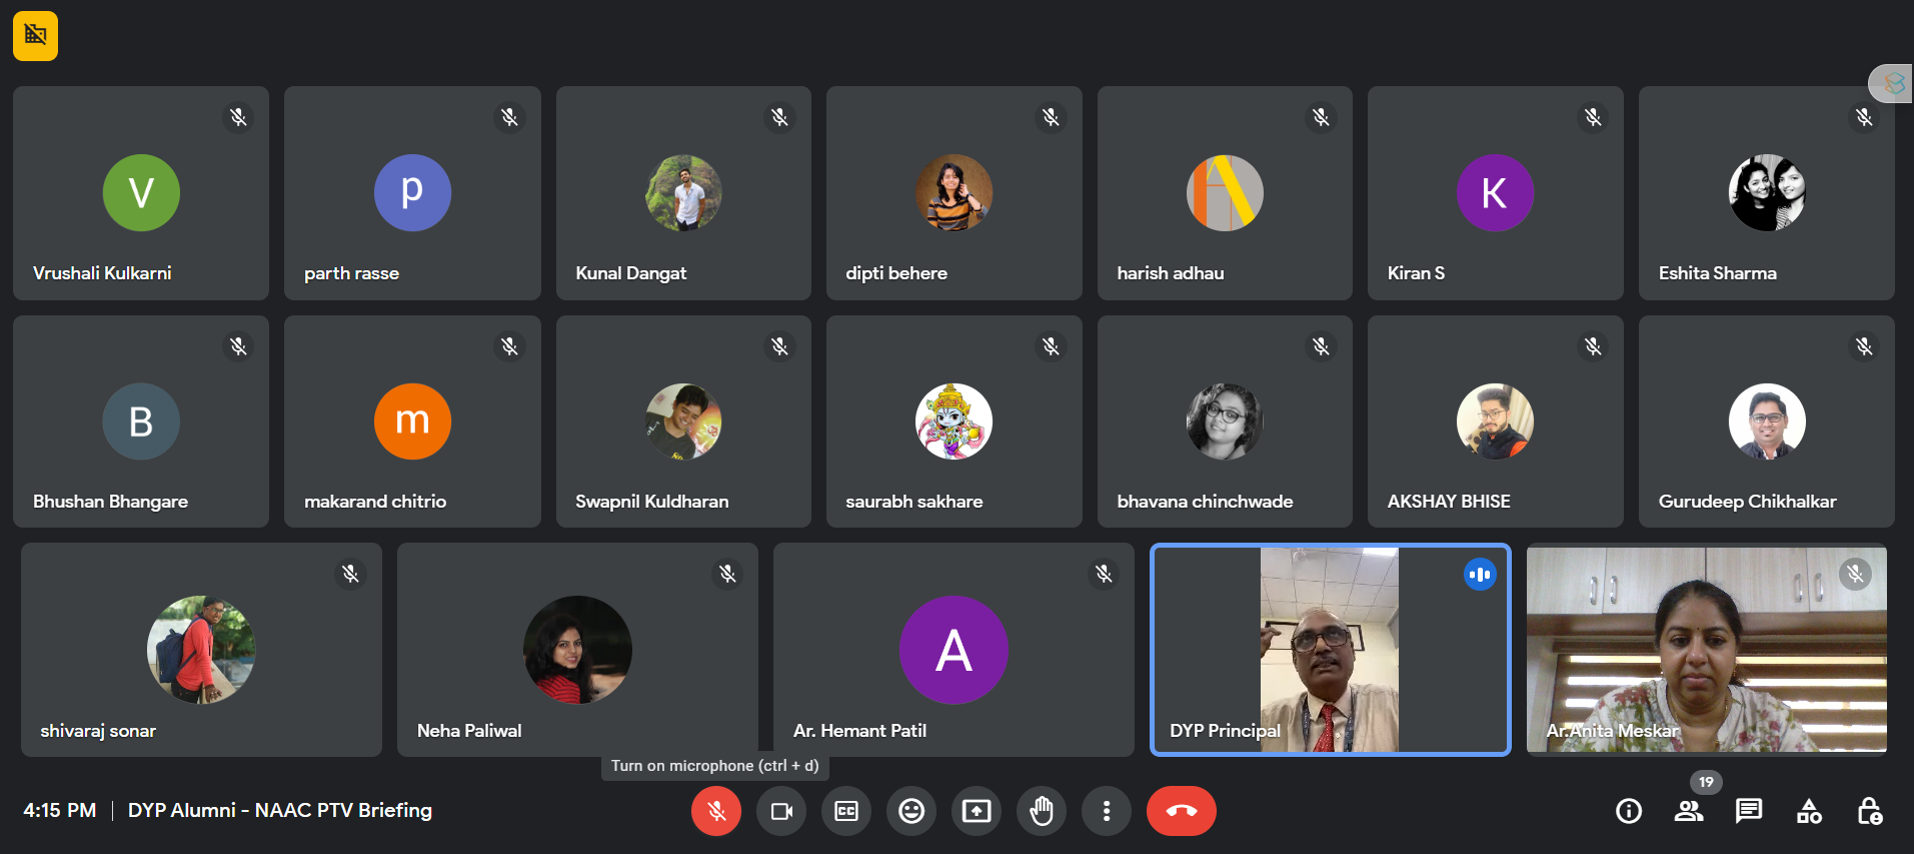Raise hand using the hand icon
This screenshot has width=1914, height=854.
1041,811
